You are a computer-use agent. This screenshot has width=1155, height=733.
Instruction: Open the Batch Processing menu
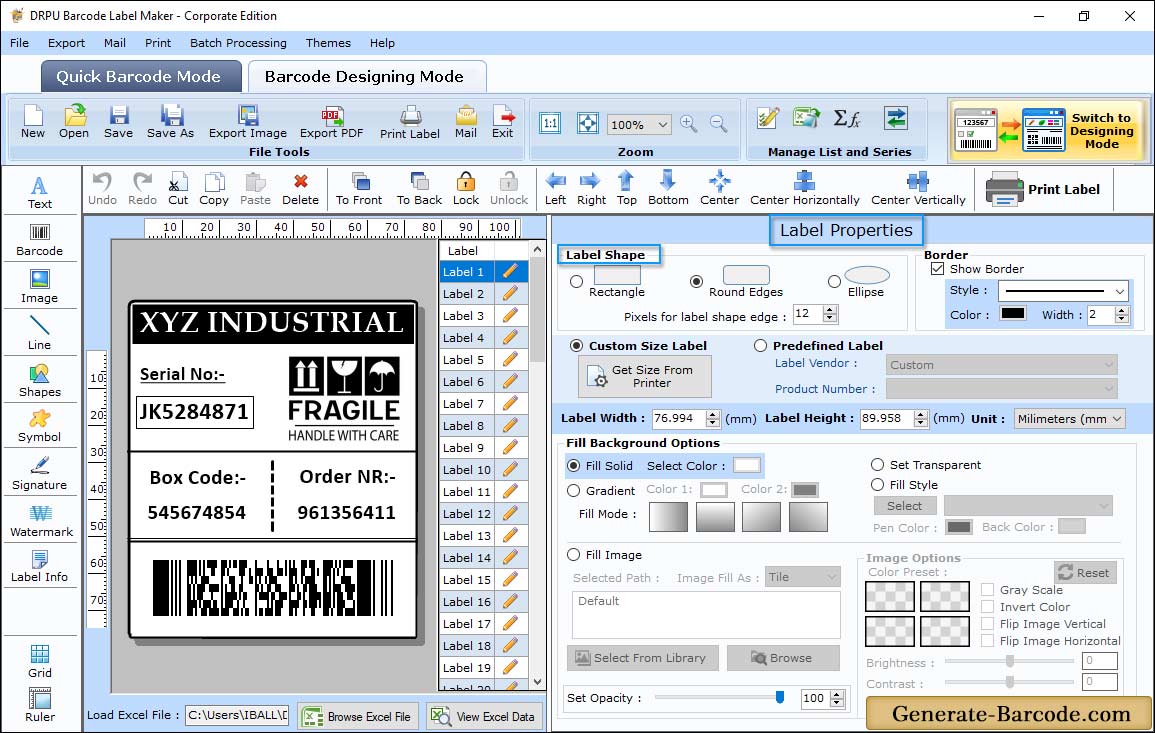[239, 43]
